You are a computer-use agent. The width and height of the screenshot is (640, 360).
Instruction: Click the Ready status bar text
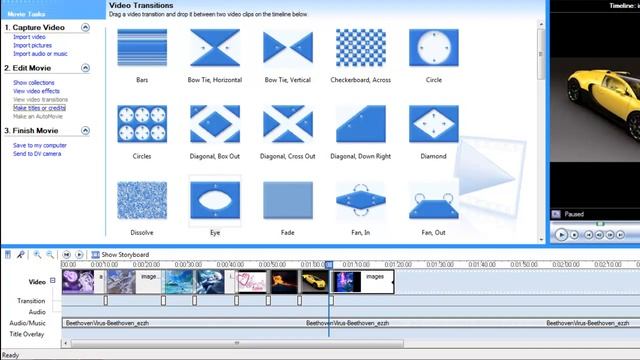click(x=11, y=355)
